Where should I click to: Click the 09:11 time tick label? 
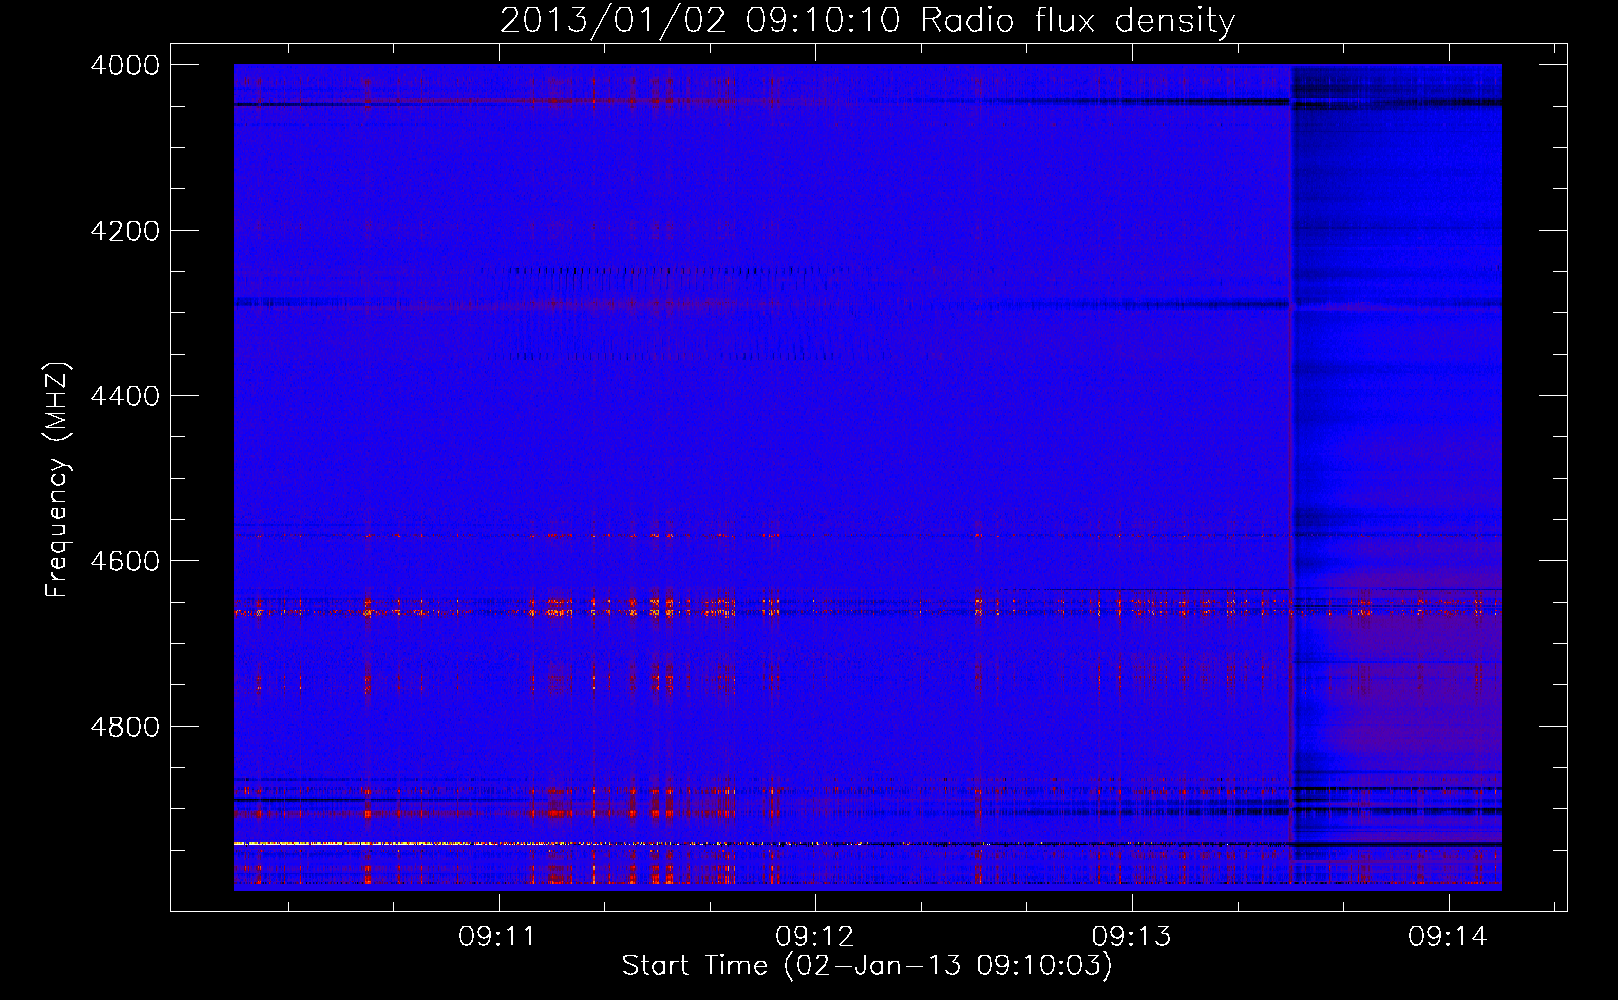coord(497,937)
